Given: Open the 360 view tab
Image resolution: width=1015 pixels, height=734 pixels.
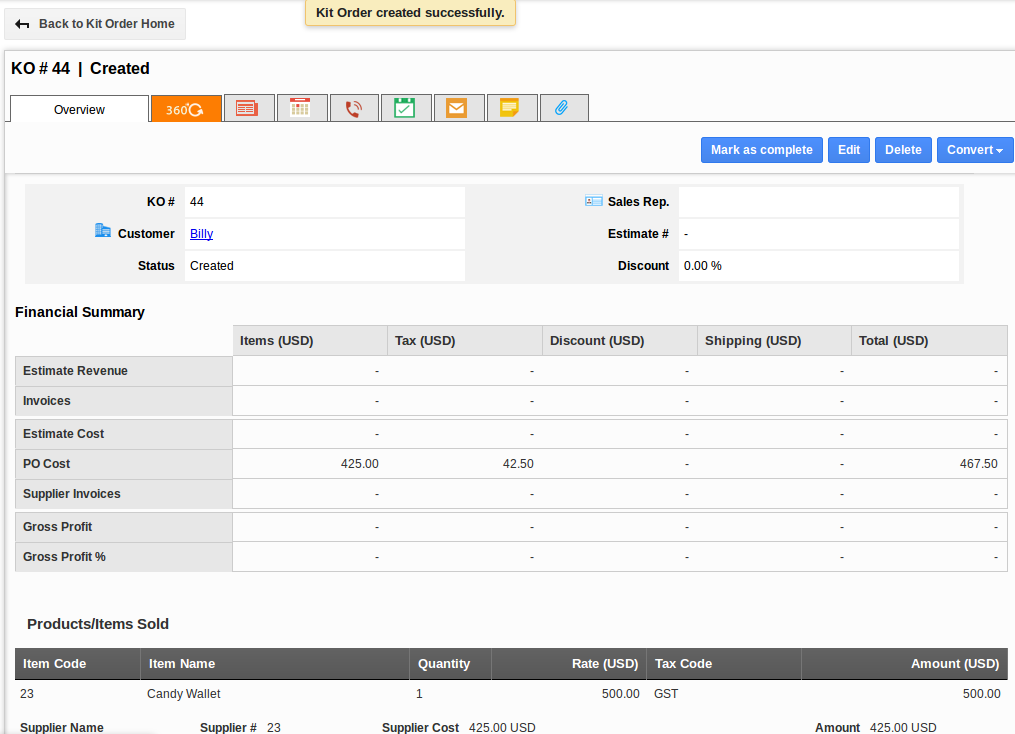Looking at the screenshot, I should (x=185, y=107).
